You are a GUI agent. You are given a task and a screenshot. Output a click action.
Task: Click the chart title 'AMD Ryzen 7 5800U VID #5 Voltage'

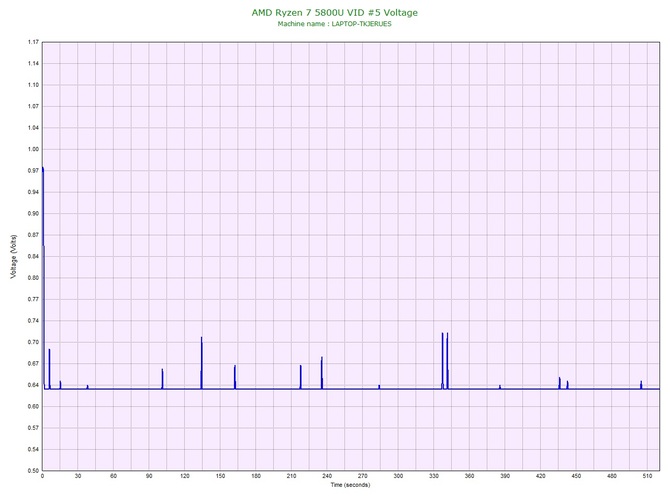click(x=335, y=13)
